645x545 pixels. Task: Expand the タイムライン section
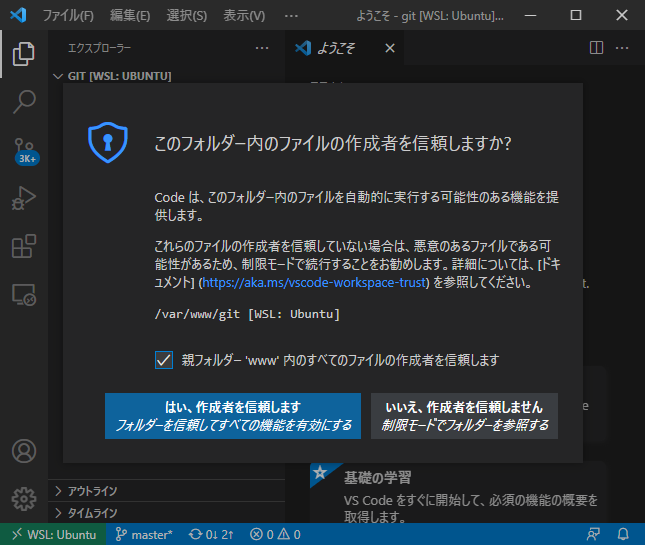[166, 513]
